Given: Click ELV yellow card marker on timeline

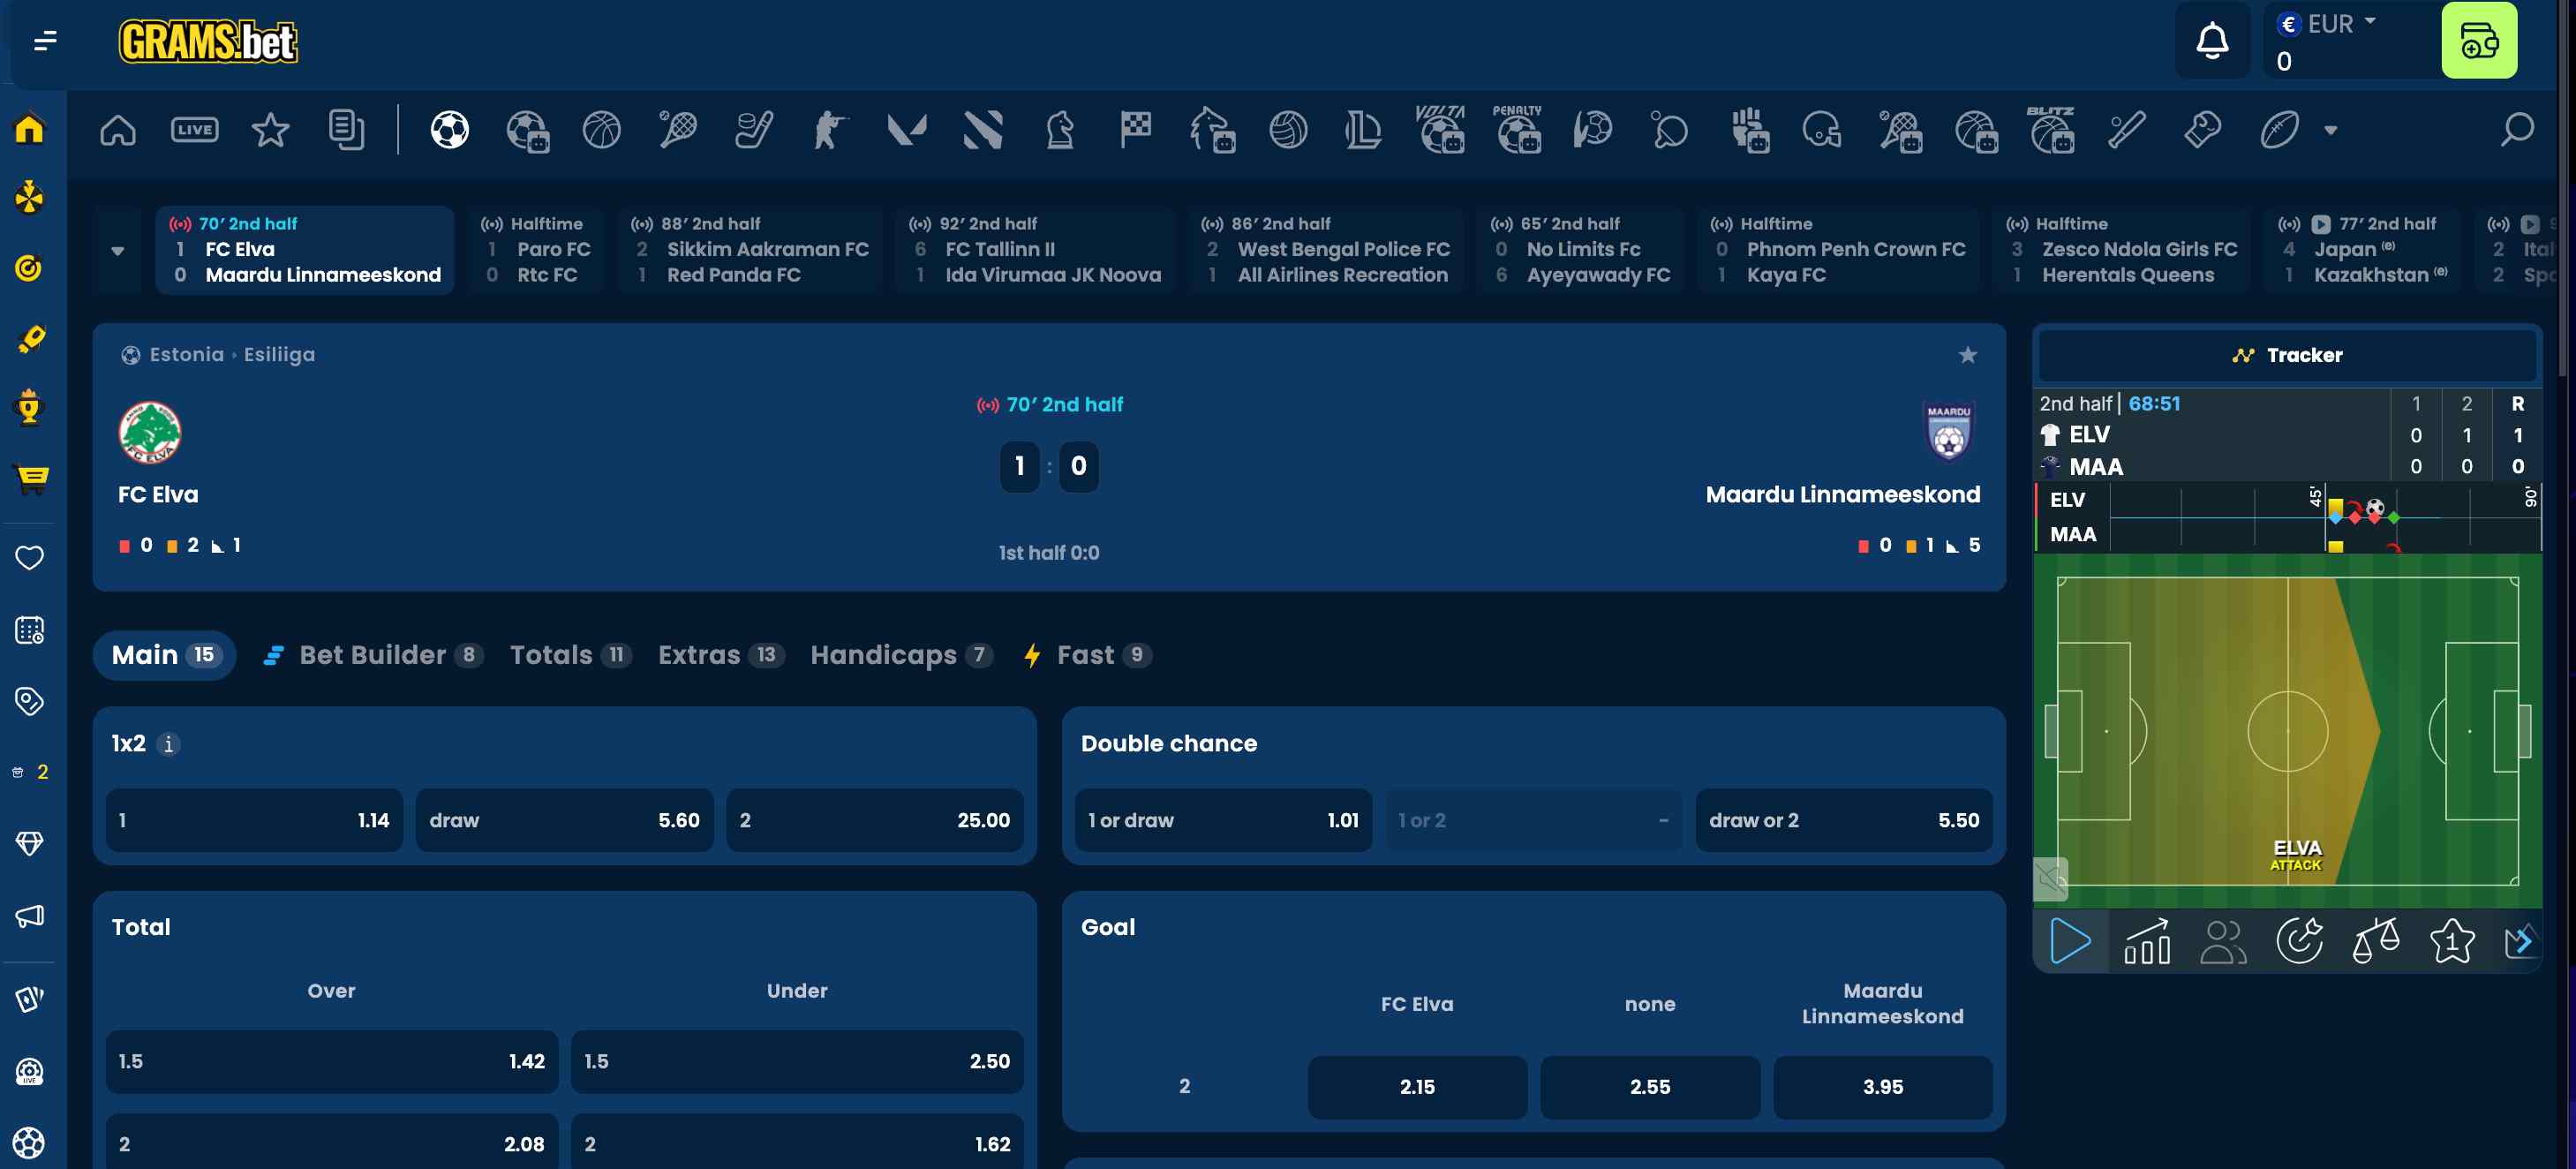Looking at the screenshot, I should point(2335,506).
